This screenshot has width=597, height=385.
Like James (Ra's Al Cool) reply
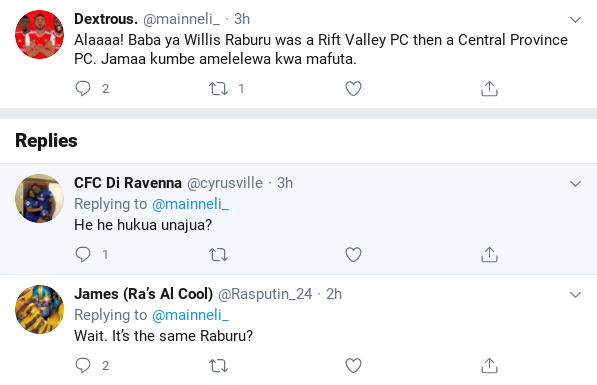[x=353, y=366]
